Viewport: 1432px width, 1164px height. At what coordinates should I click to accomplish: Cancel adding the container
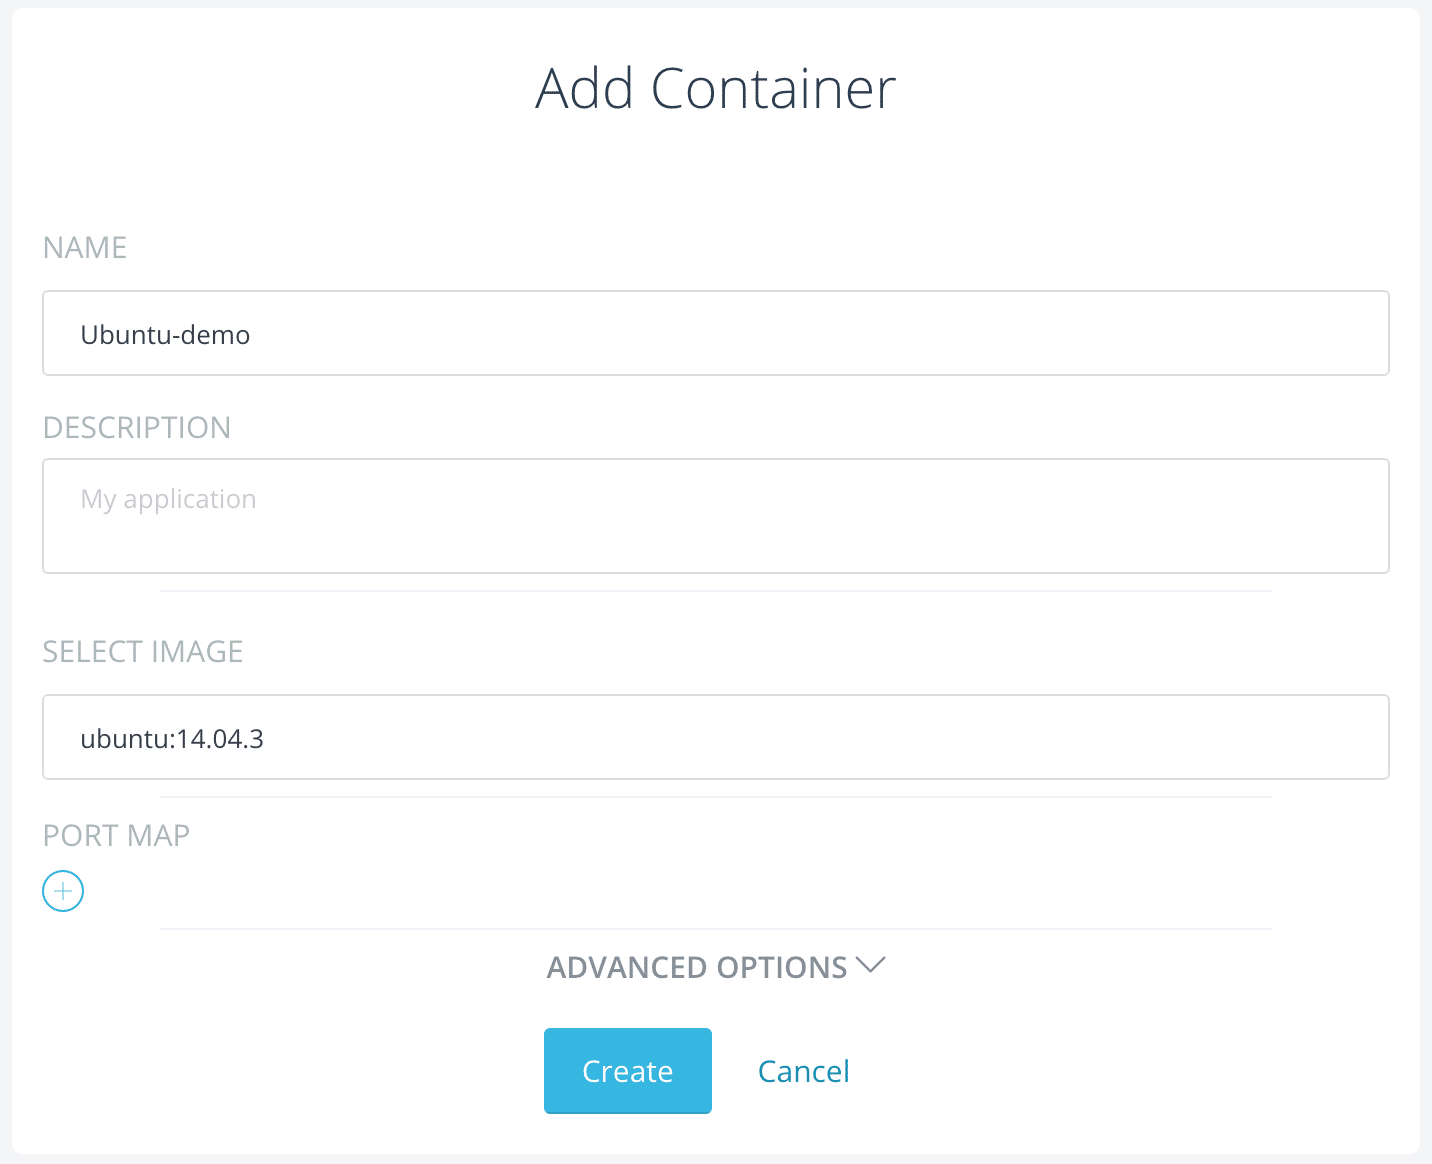pyautogui.click(x=803, y=1071)
